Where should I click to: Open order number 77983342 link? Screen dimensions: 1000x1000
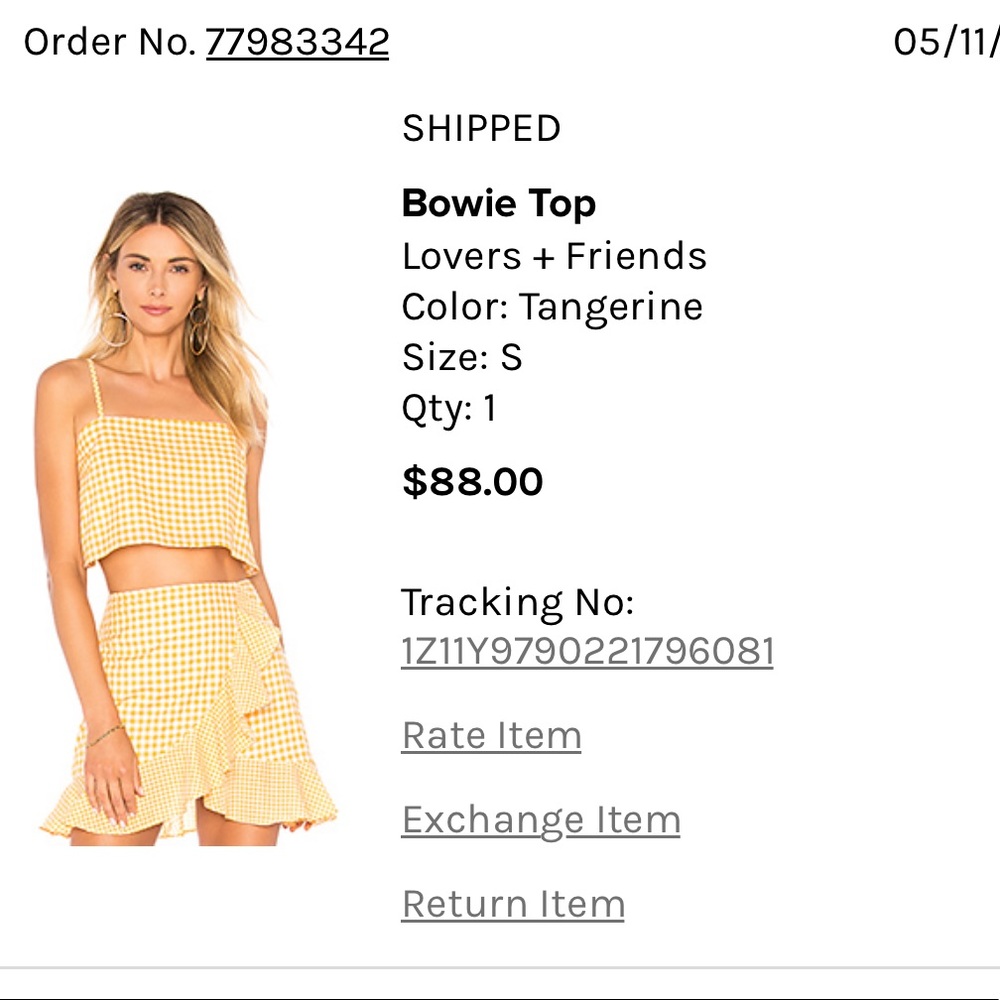(297, 42)
